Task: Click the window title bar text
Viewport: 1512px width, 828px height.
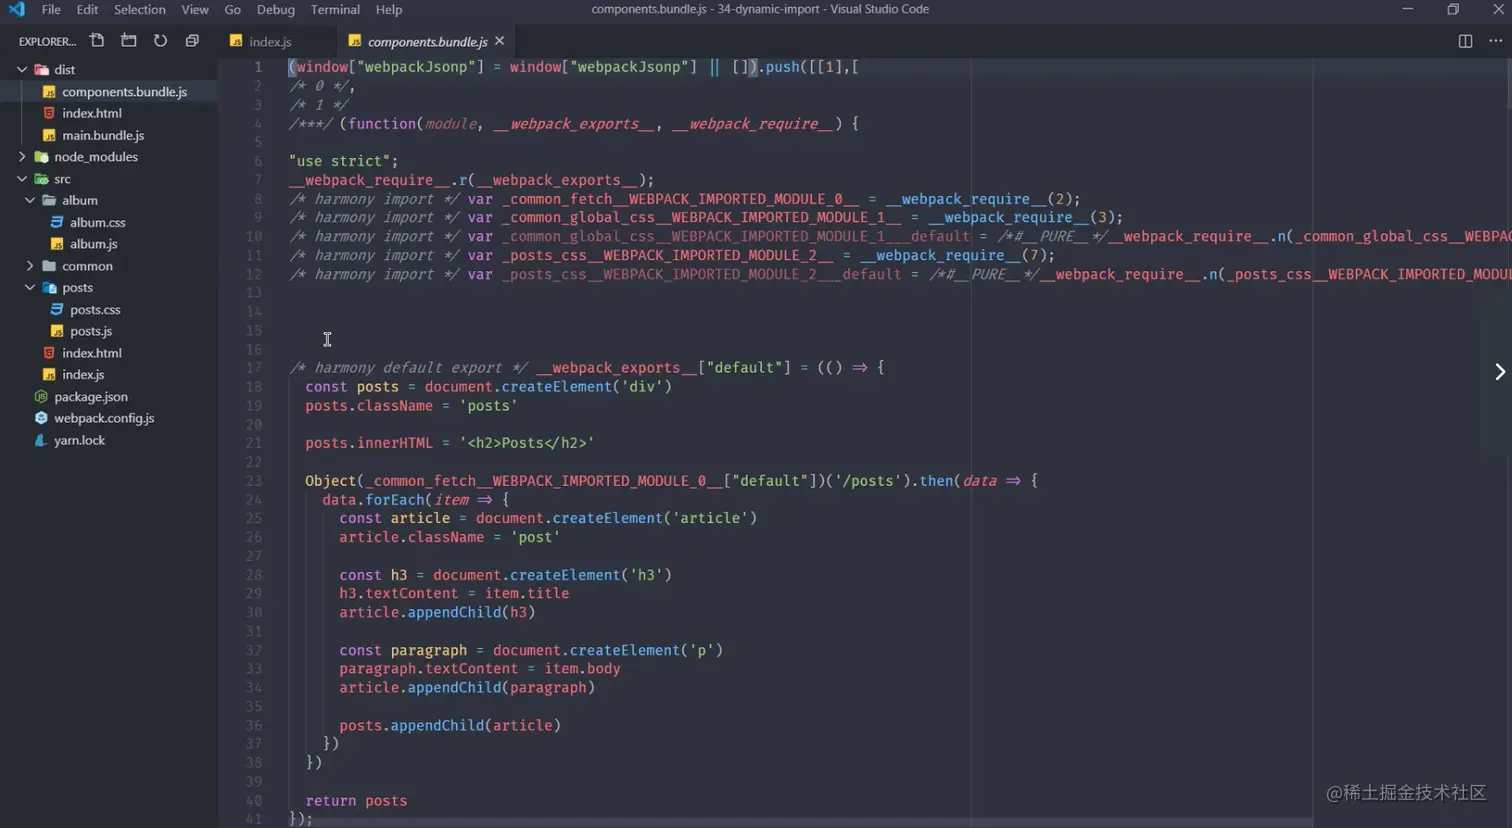Action: click(x=760, y=9)
